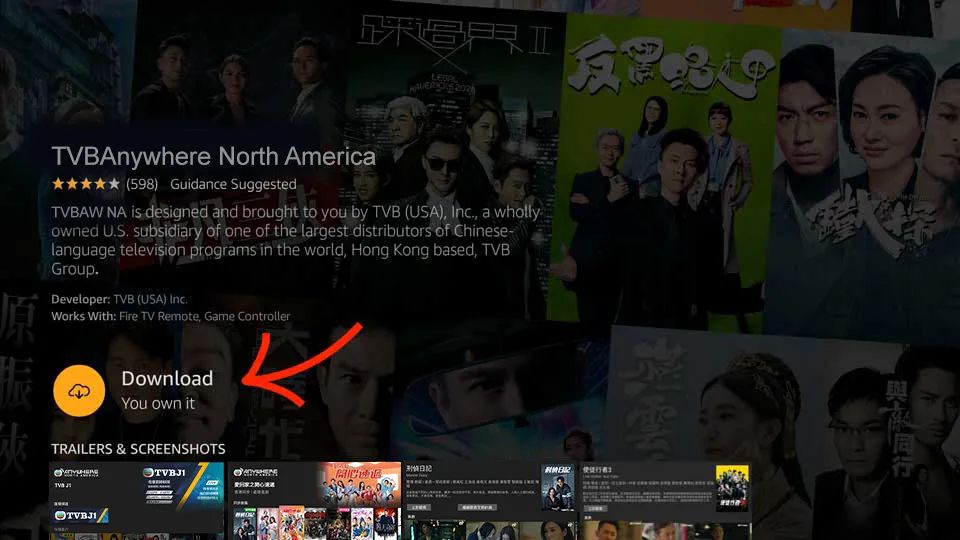Image resolution: width=960 pixels, height=540 pixels.
Task: Open the third screenshot thumbnail with blue poster
Action: 490,501
